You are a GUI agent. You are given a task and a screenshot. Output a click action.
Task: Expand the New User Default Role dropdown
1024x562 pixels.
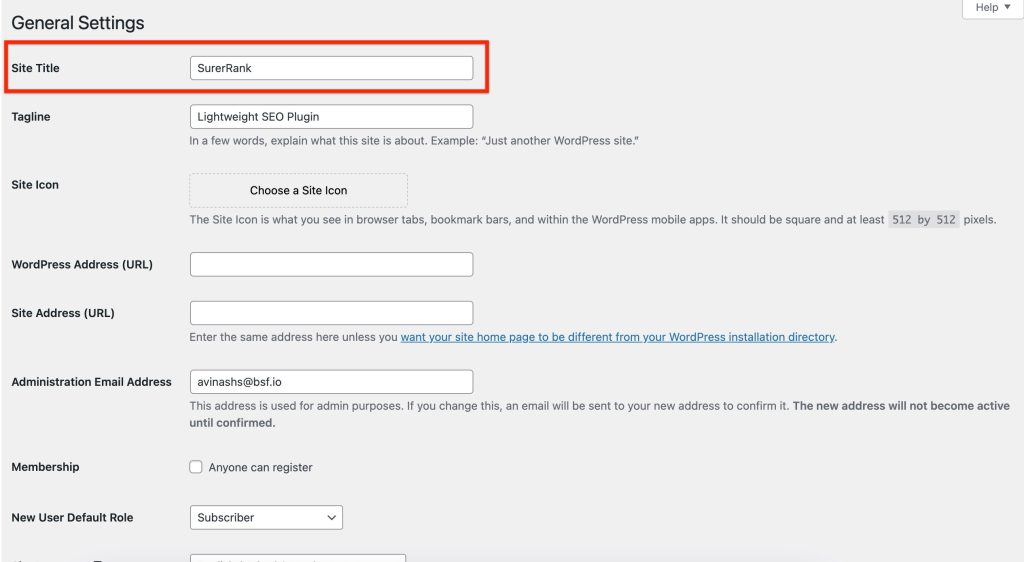(x=266, y=518)
